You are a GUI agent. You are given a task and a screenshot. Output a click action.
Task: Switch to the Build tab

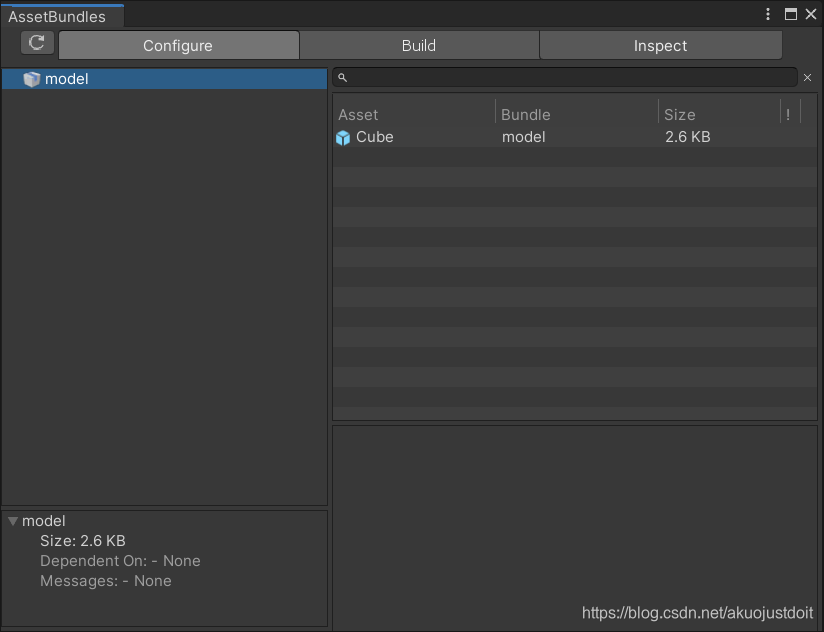pyautogui.click(x=419, y=45)
